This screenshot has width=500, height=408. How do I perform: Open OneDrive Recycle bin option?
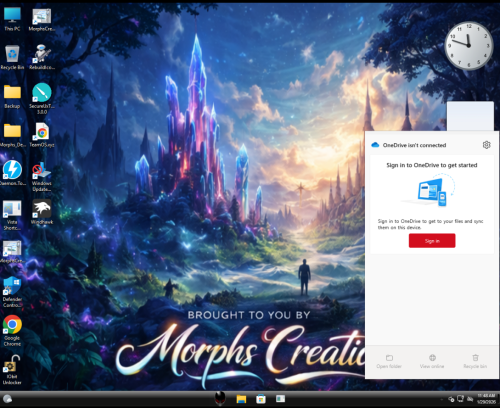[475, 362]
